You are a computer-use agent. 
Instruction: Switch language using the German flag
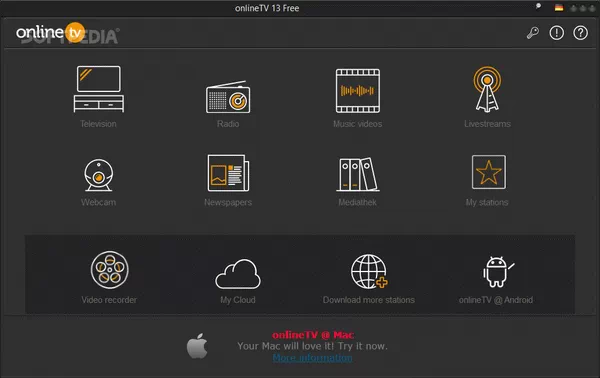tap(559, 8)
